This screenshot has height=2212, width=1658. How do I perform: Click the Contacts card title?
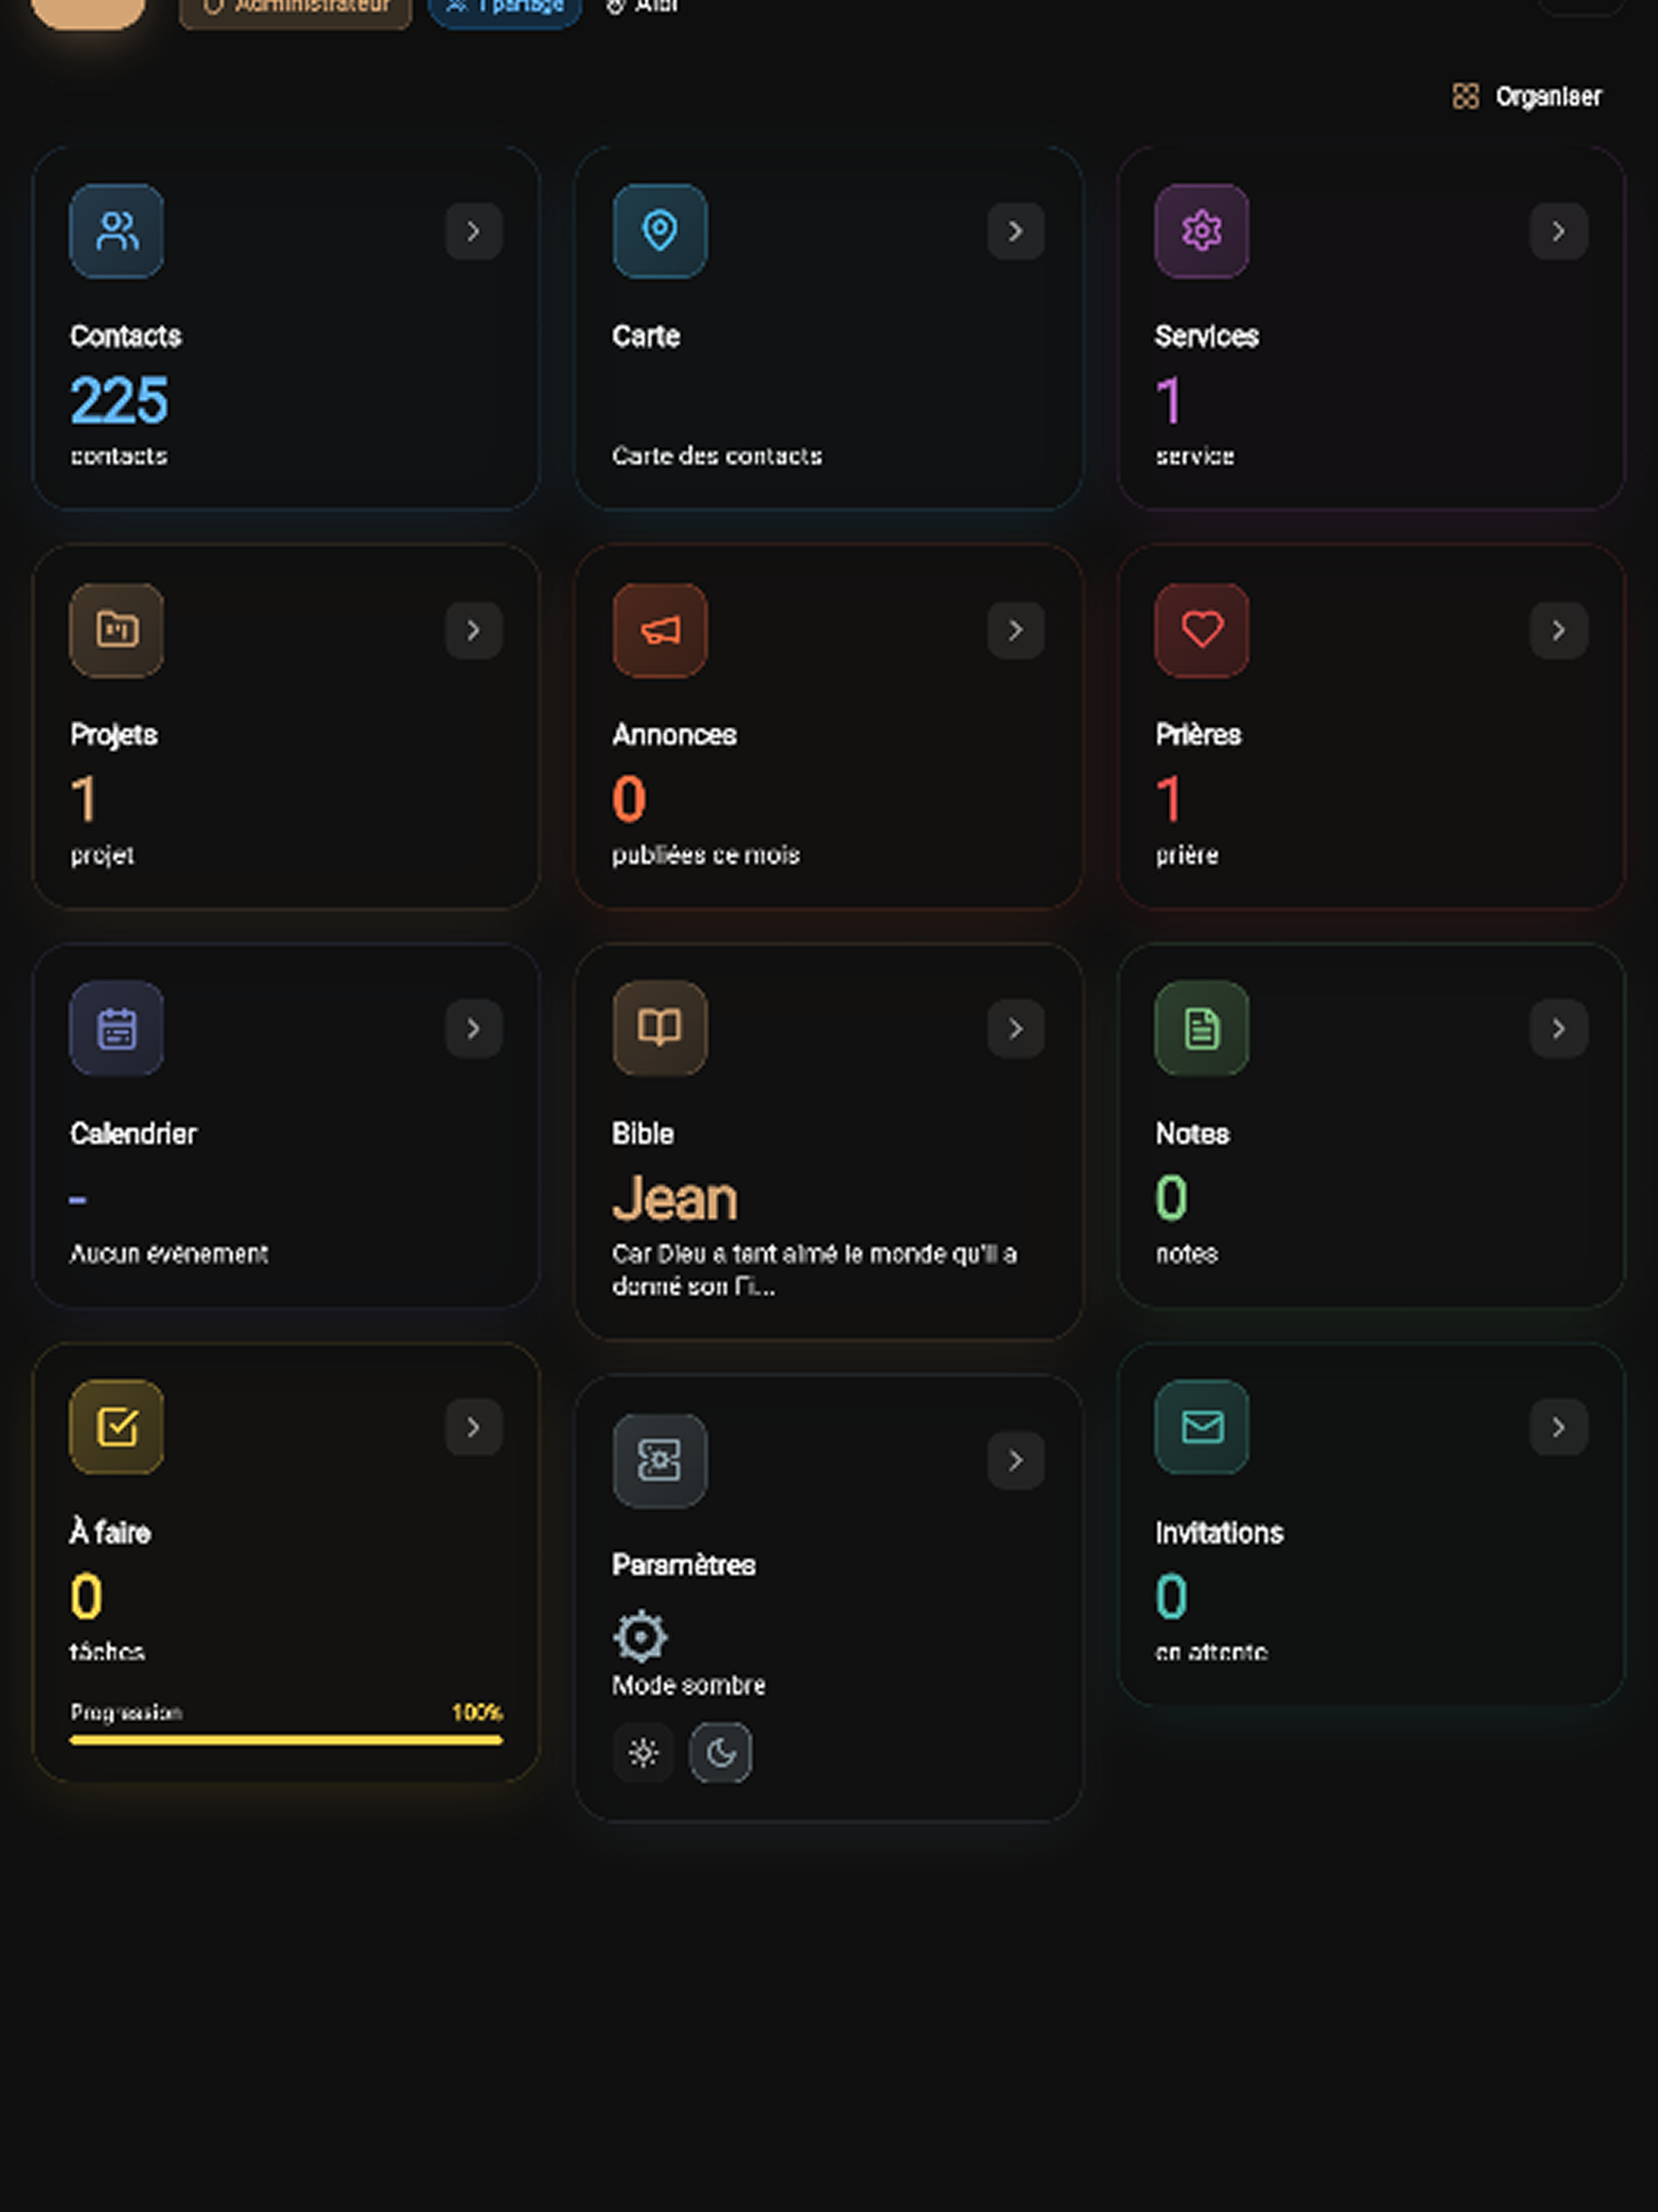(126, 336)
